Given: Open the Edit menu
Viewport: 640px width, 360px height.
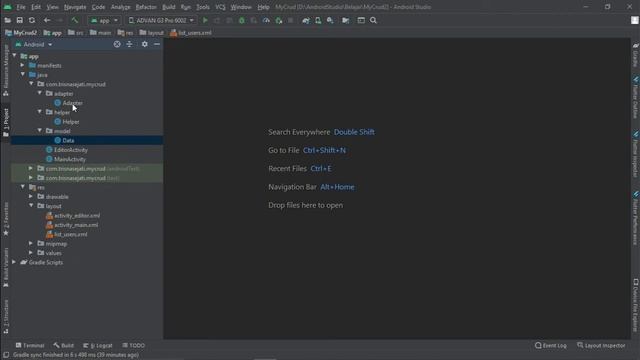Looking at the screenshot, I should click(x=36, y=7).
